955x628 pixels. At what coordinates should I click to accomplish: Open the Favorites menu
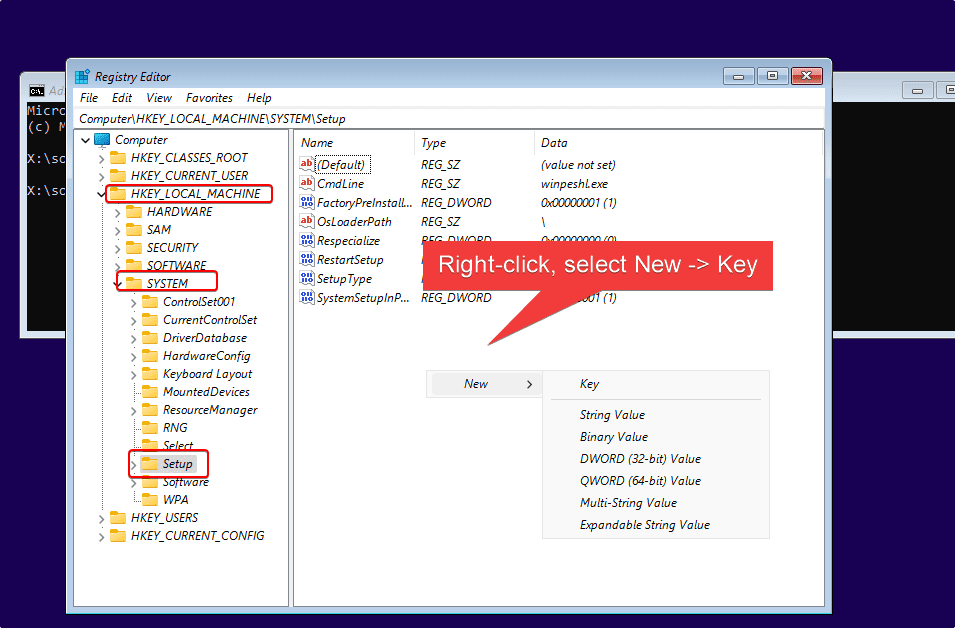210,97
